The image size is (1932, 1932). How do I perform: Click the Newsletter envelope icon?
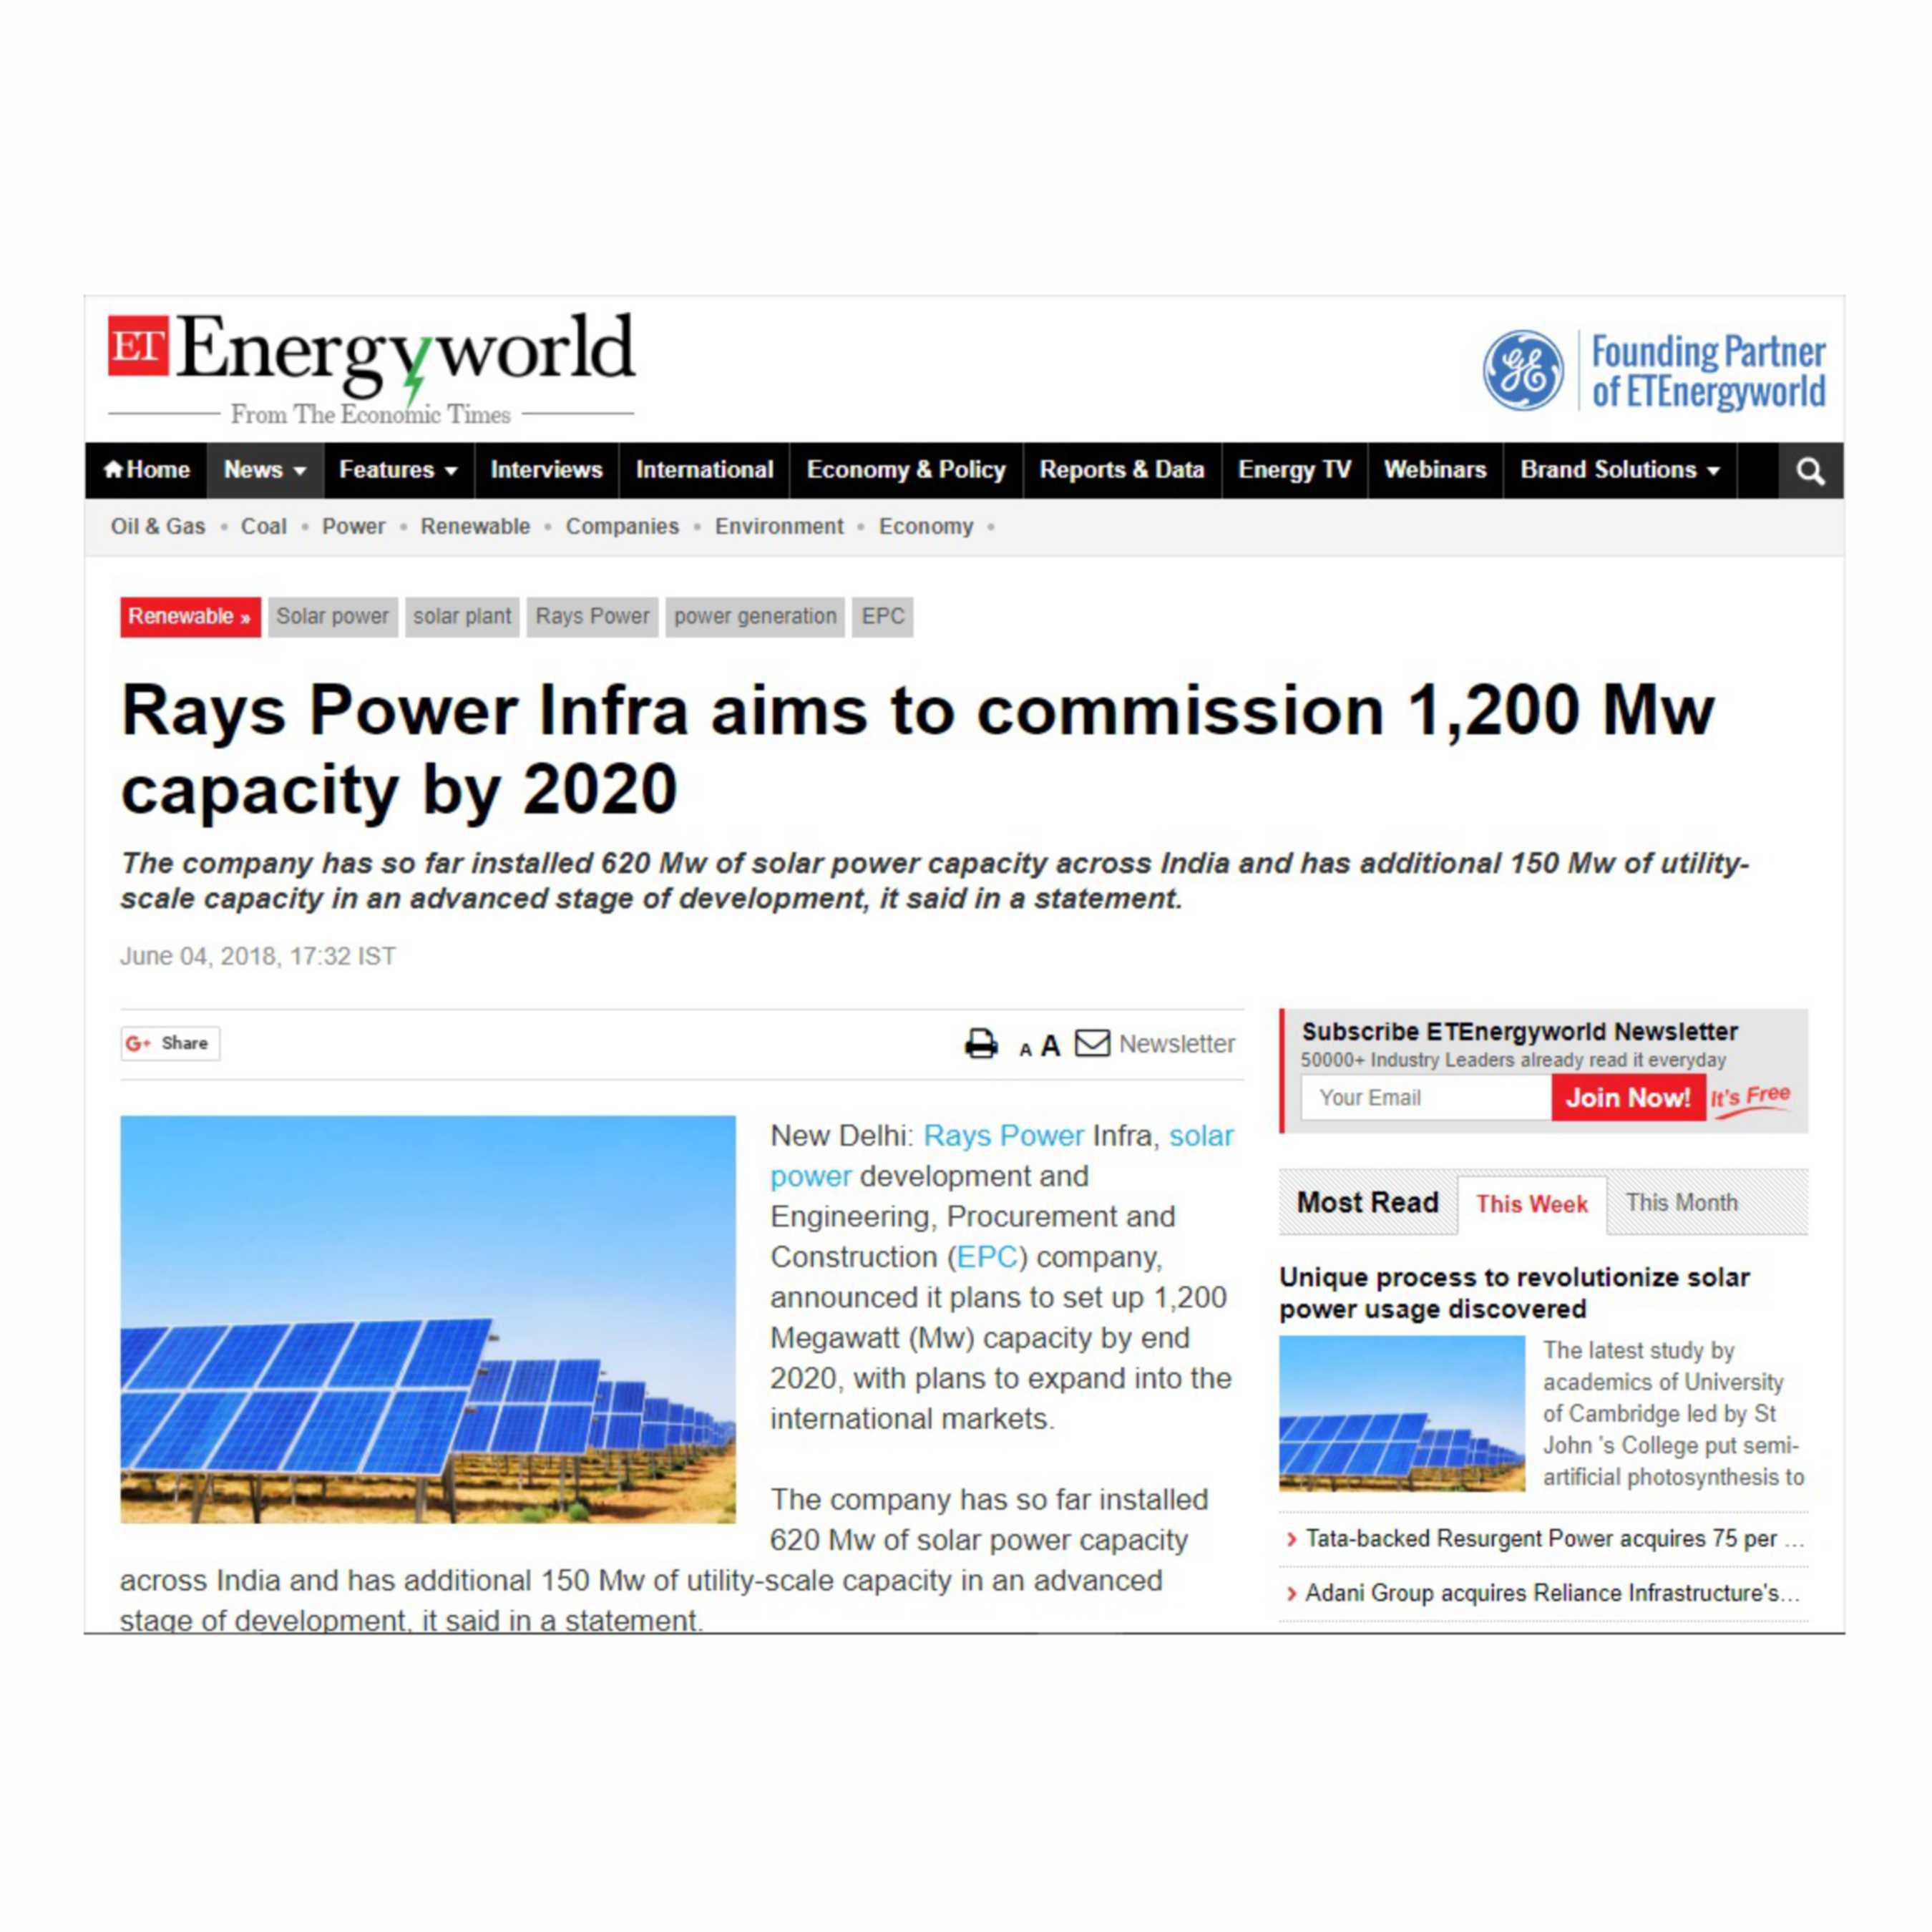[1092, 1043]
